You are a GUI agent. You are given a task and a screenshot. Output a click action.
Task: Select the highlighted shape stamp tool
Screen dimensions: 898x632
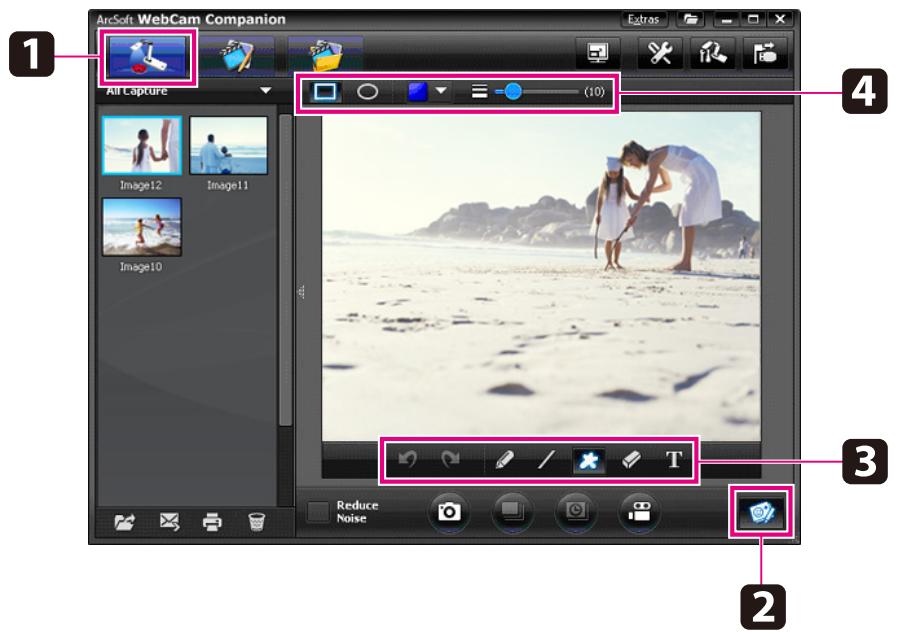click(589, 460)
